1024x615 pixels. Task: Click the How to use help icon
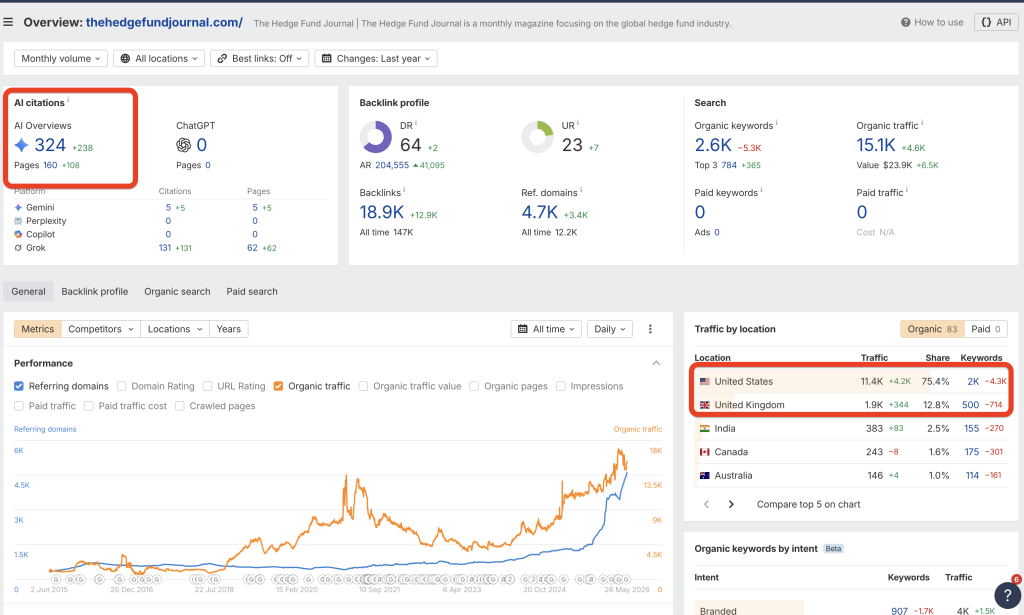905,22
